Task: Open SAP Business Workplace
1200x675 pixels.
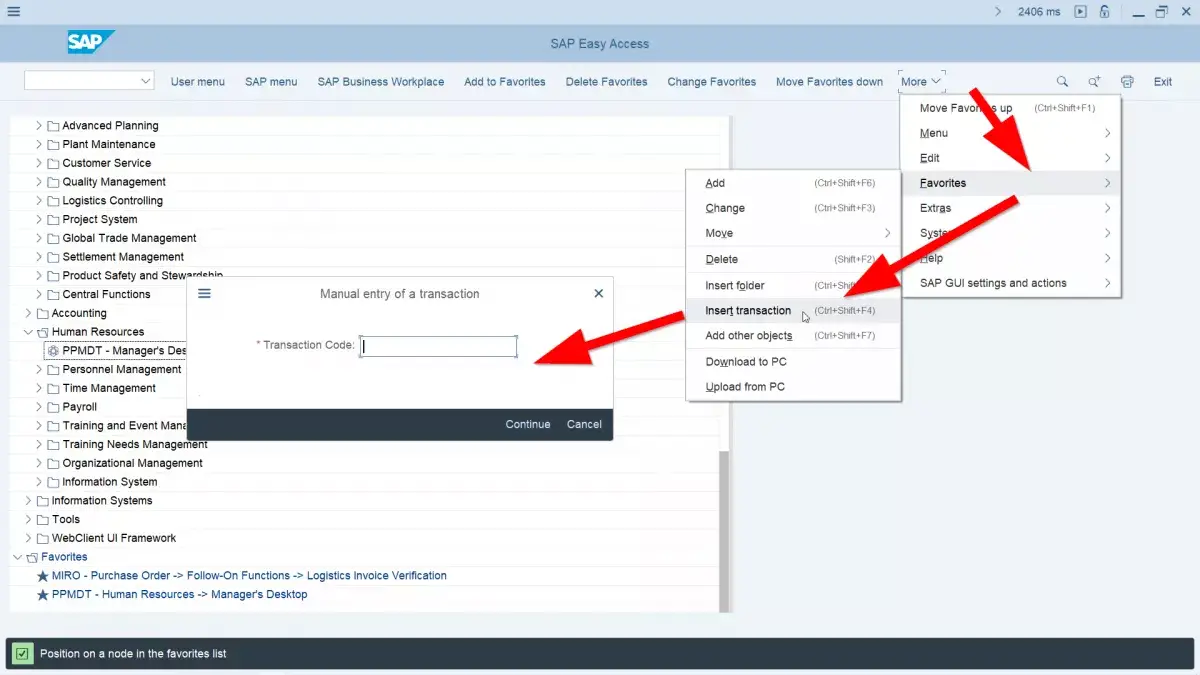Action: coord(381,82)
